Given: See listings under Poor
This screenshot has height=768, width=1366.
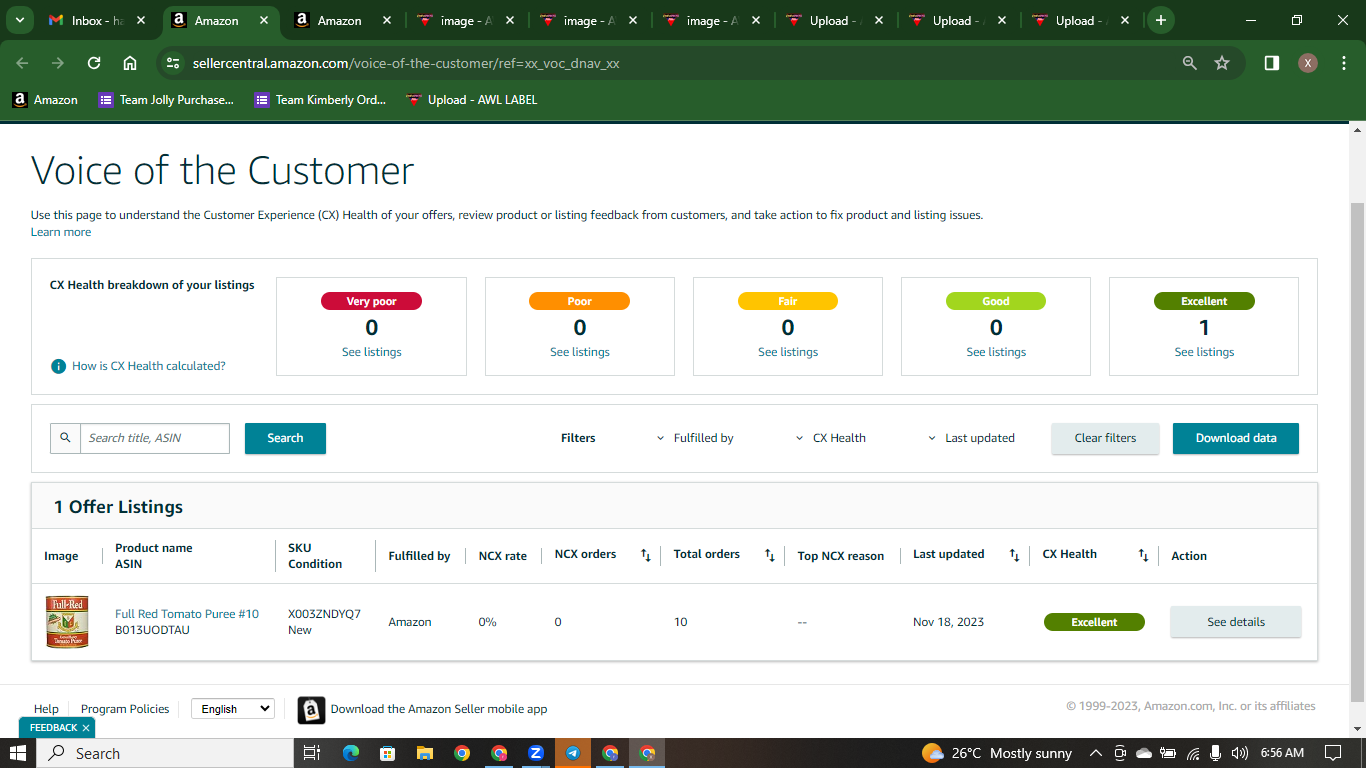Looking at the screenshot, I should pyautogui.click(x=580, y=352).
